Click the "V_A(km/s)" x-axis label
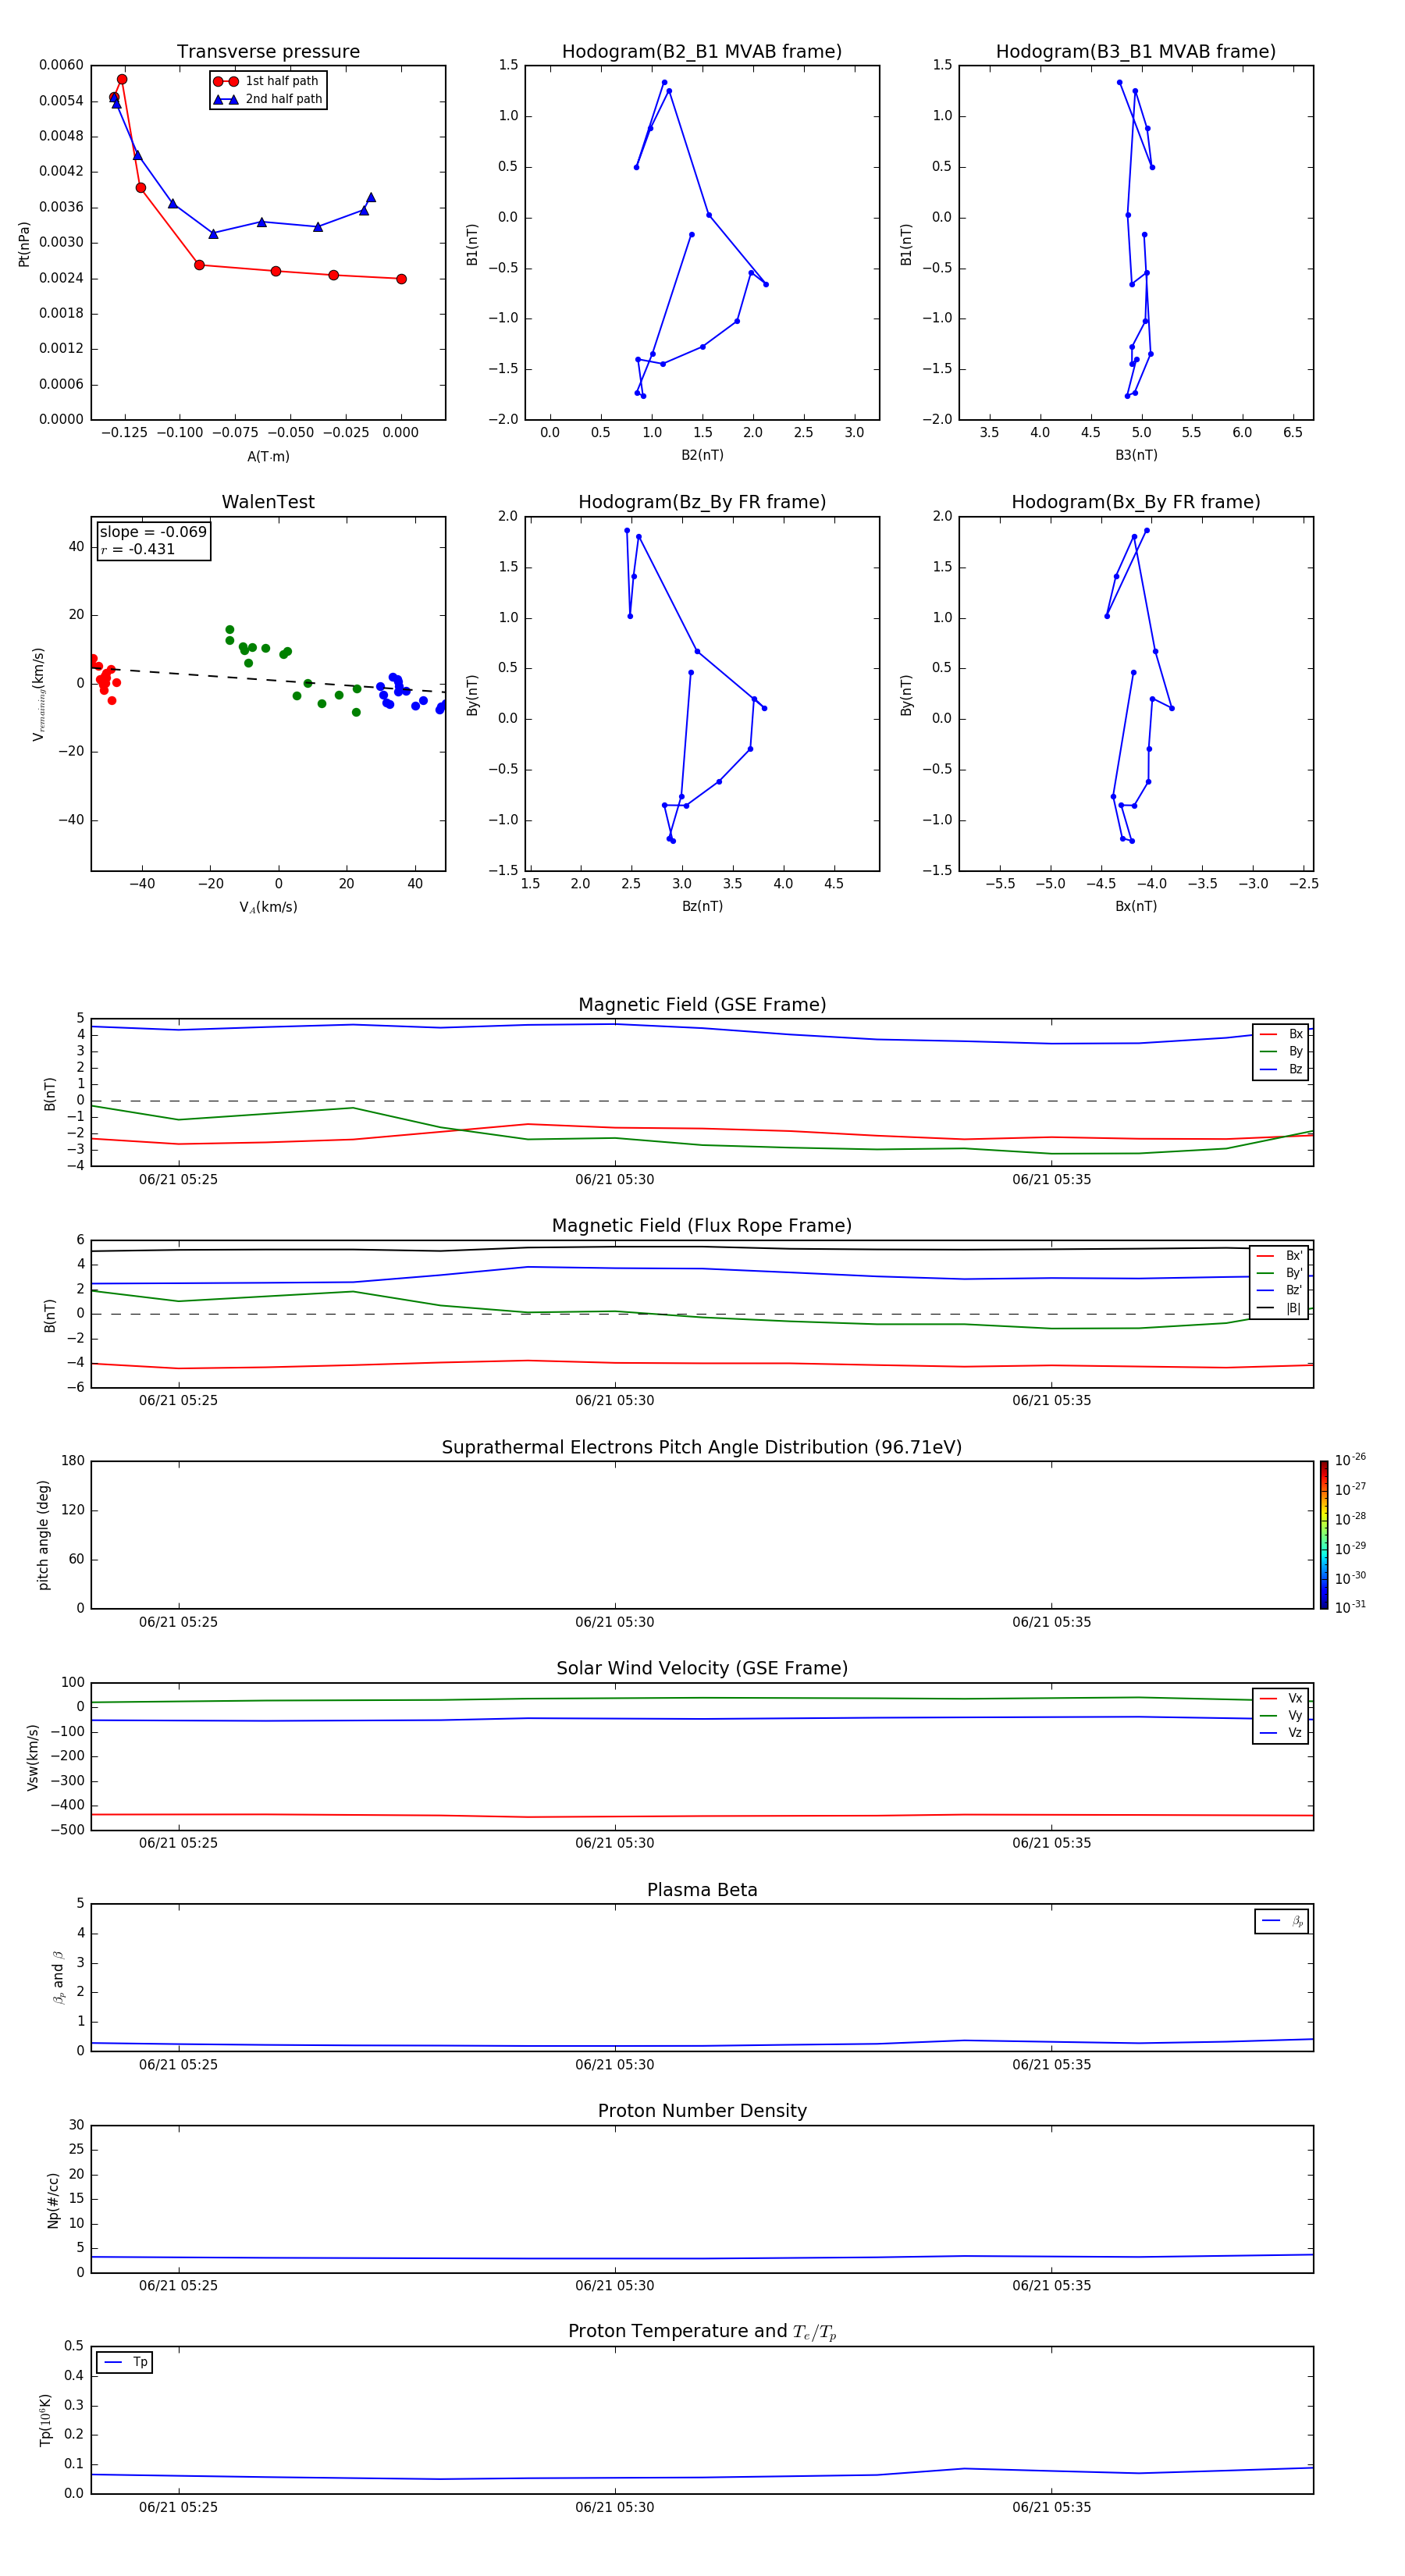This screenshot has width=1405, height=2576. [268, 907]
